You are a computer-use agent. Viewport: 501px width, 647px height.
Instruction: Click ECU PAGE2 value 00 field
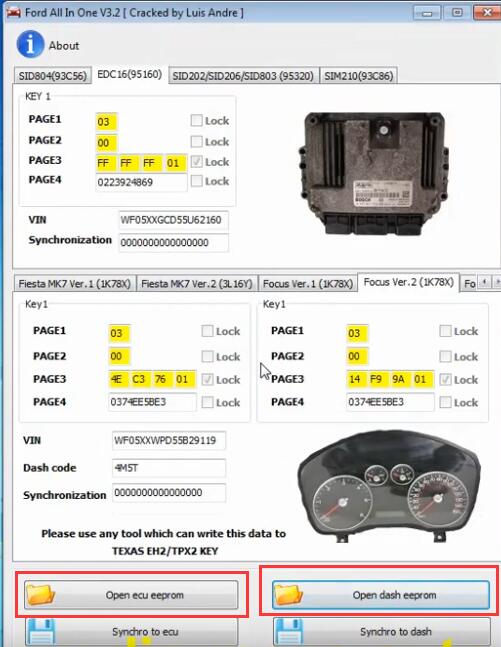coord(106,143)
